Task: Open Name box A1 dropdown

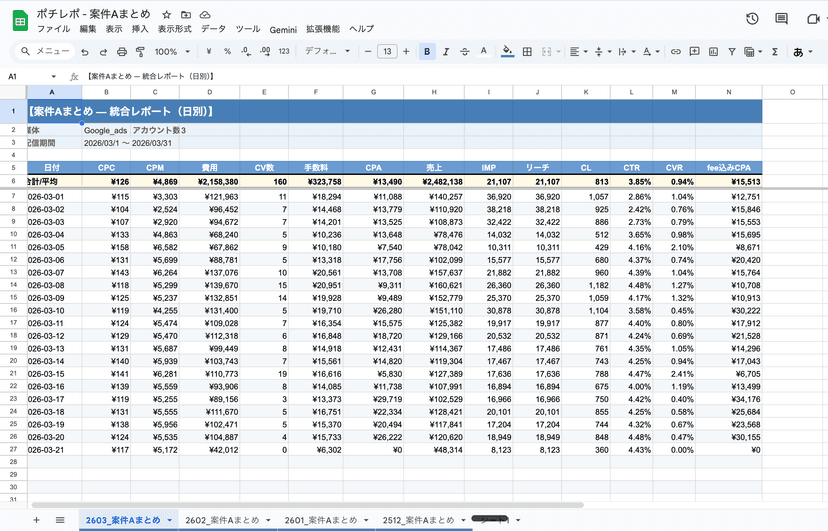Action: (x=53, y=77)
